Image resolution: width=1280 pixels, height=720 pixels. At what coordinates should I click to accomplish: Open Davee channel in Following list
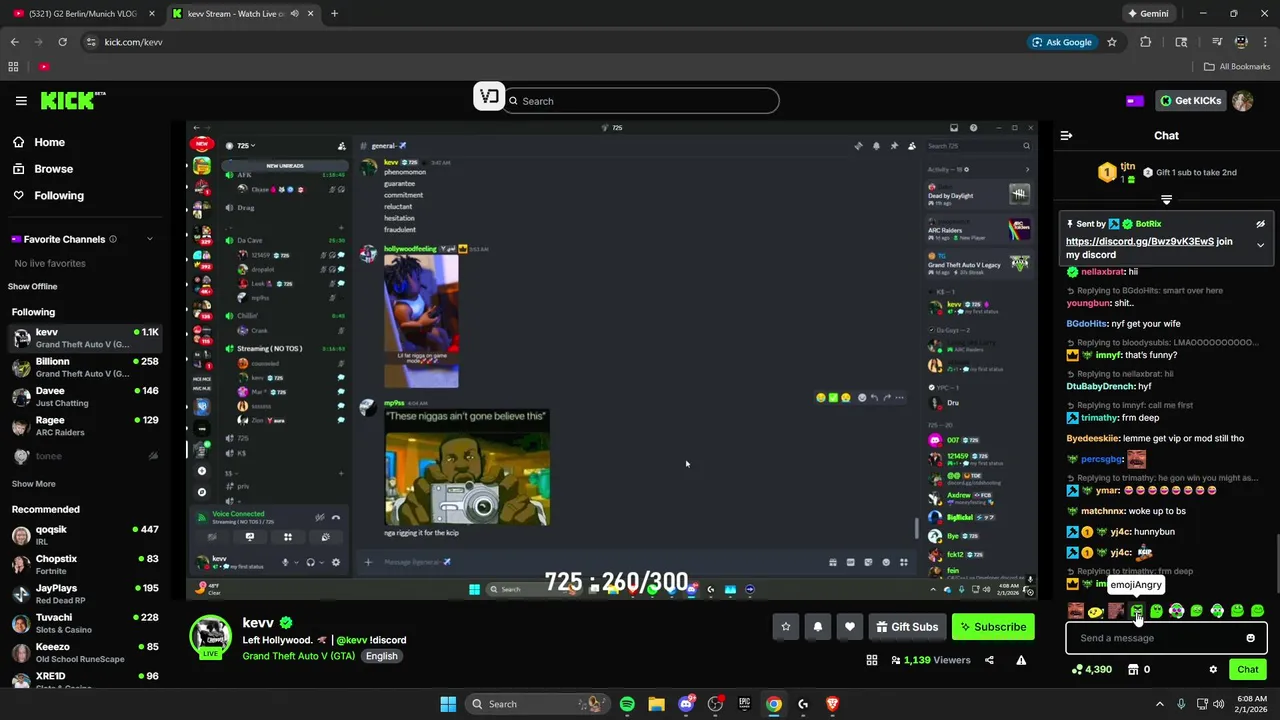click(x=84, y=397)
